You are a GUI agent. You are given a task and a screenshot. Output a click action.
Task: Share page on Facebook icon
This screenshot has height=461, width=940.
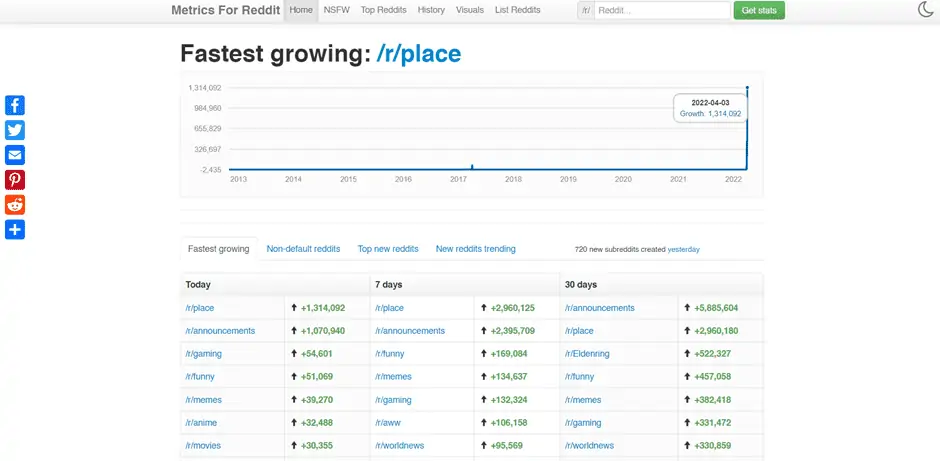[x=15, y=105]
